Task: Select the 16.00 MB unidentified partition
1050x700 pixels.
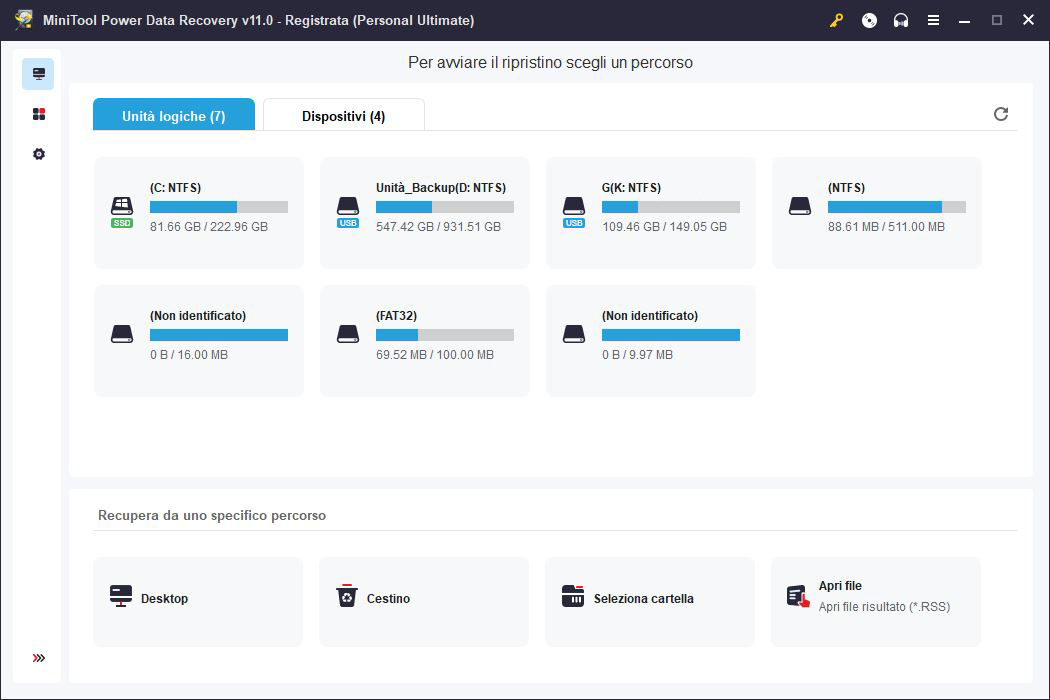Action: pos(199,340)
